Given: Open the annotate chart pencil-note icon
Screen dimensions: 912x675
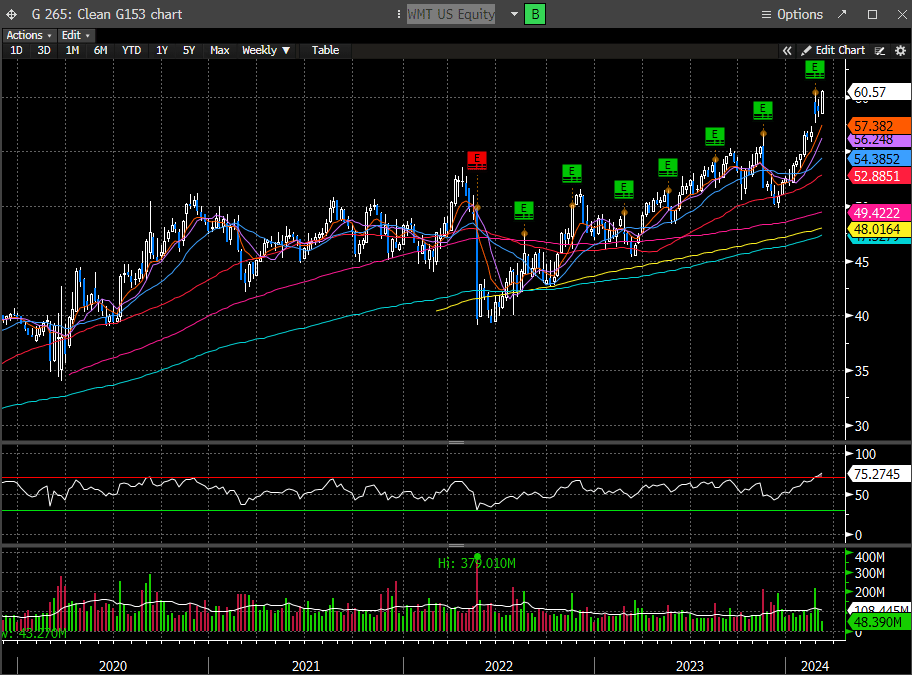Looking at the screenshot, I should click(x=880, y=50).
